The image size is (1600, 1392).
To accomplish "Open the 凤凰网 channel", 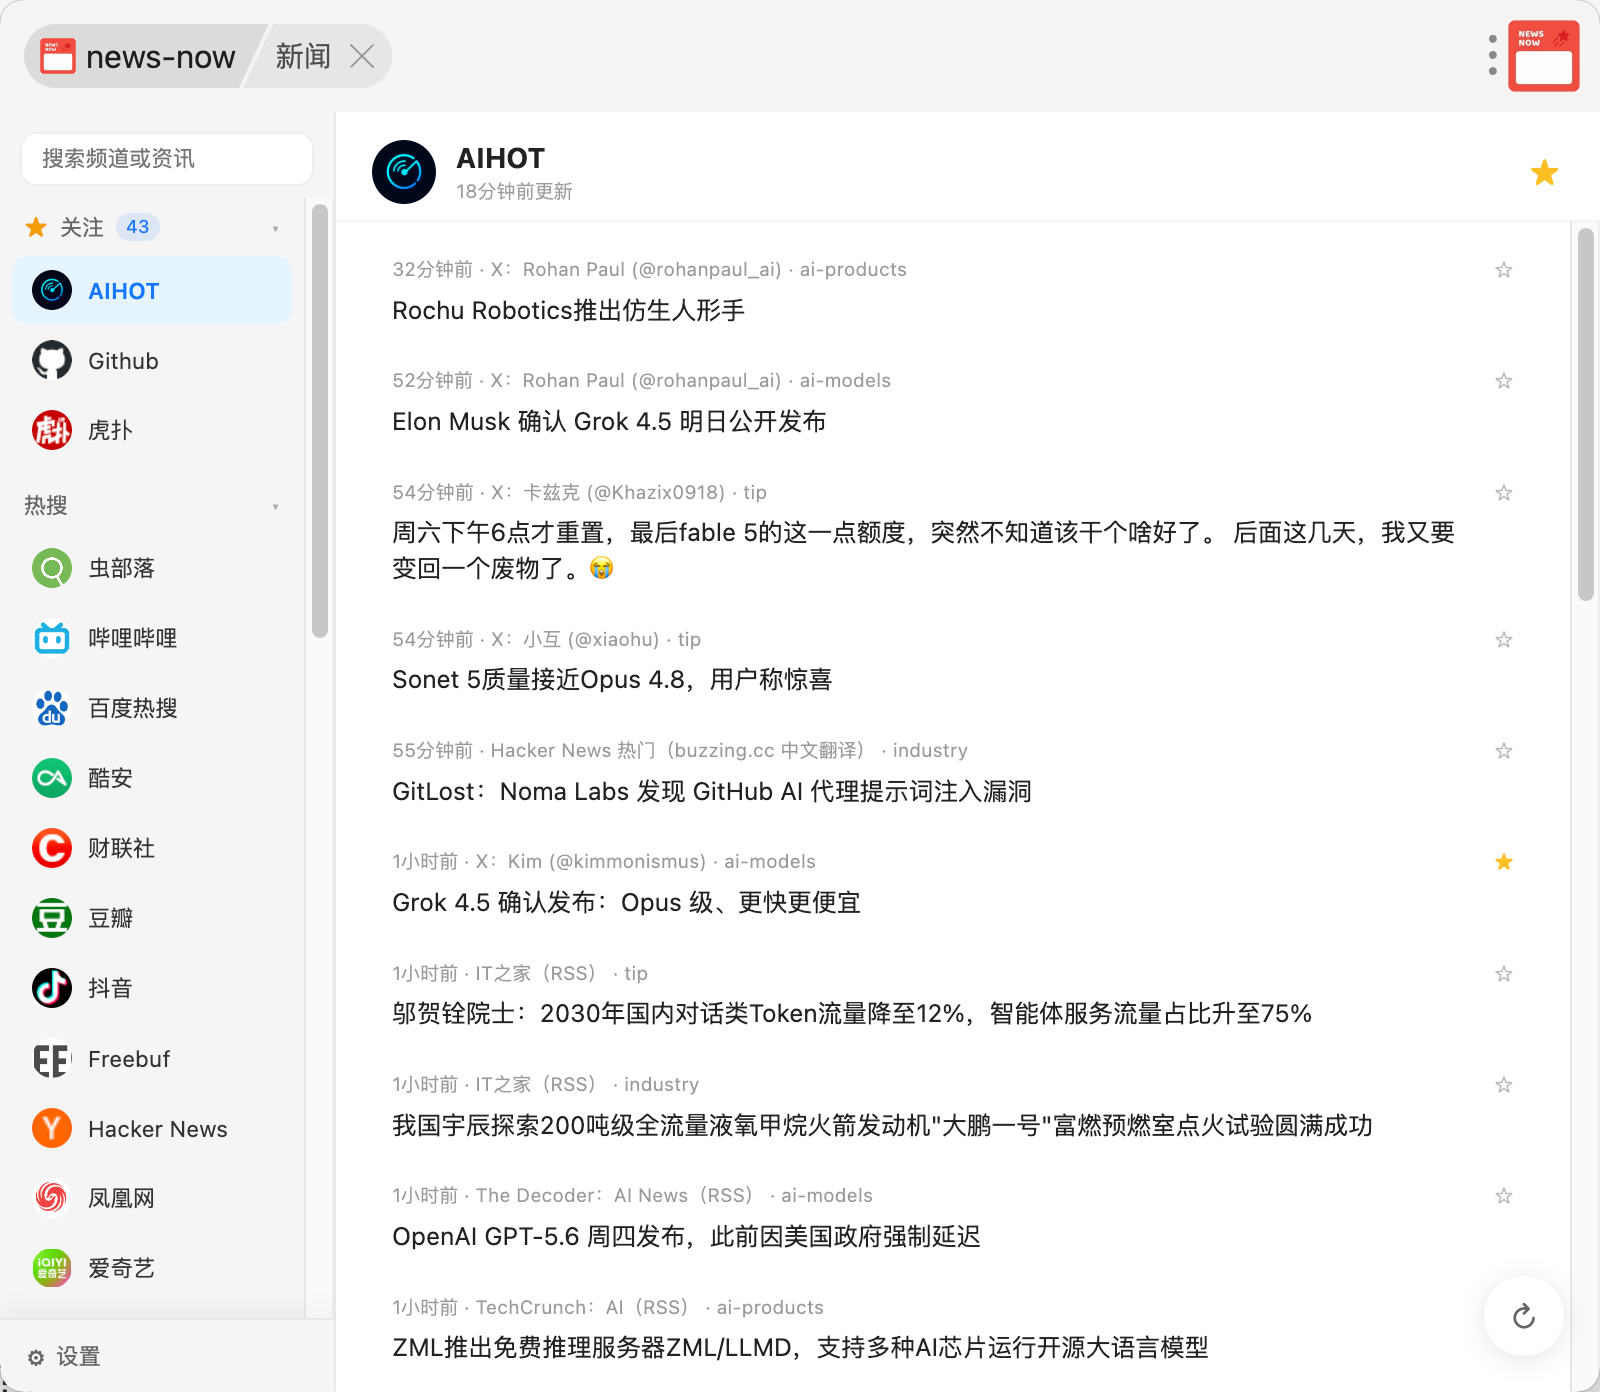I will (152, 1198).
